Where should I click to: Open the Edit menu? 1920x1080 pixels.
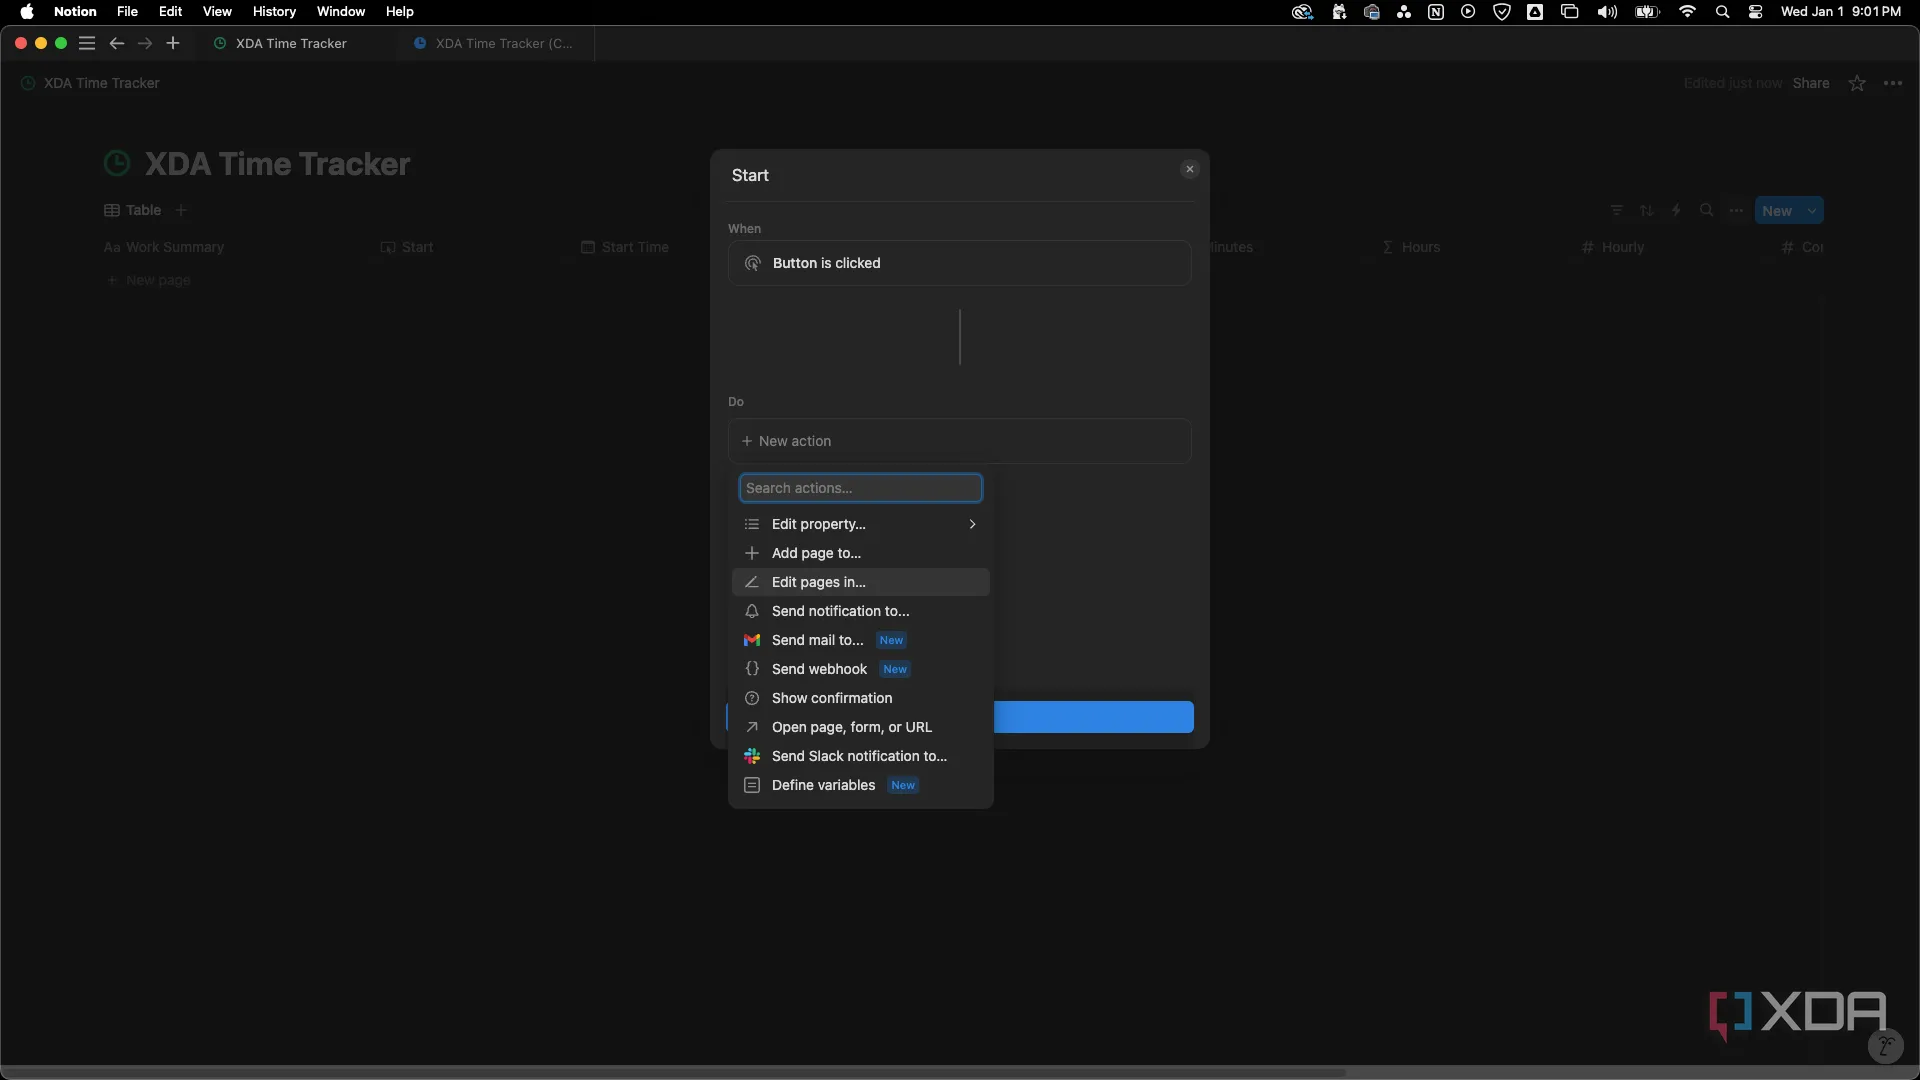pyautogui.click(x=170, y=12)
